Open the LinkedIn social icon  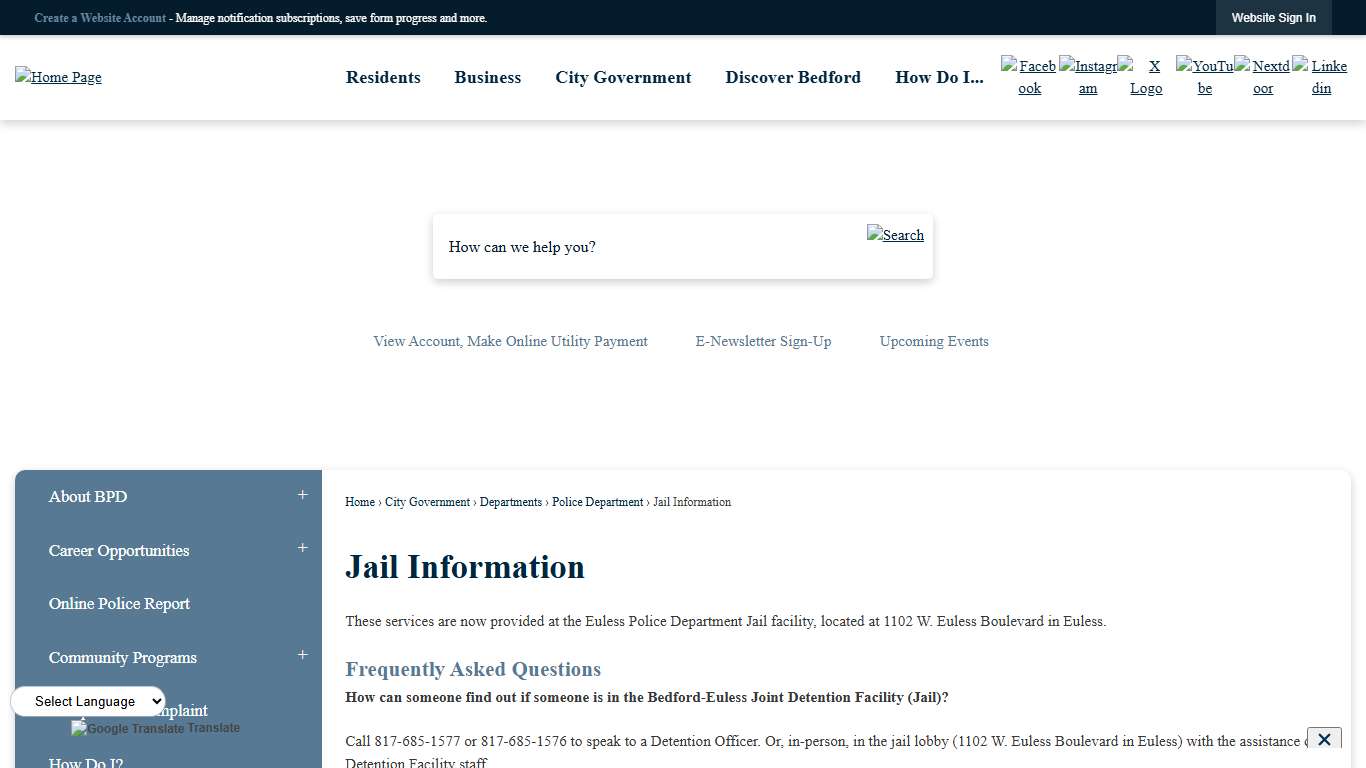pyautogui.click(x=1320, y=77)
